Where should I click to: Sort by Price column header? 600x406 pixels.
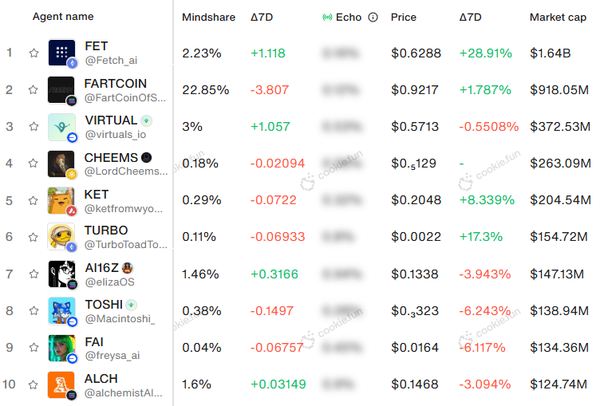pyautogui.click(x=403, y=17)
